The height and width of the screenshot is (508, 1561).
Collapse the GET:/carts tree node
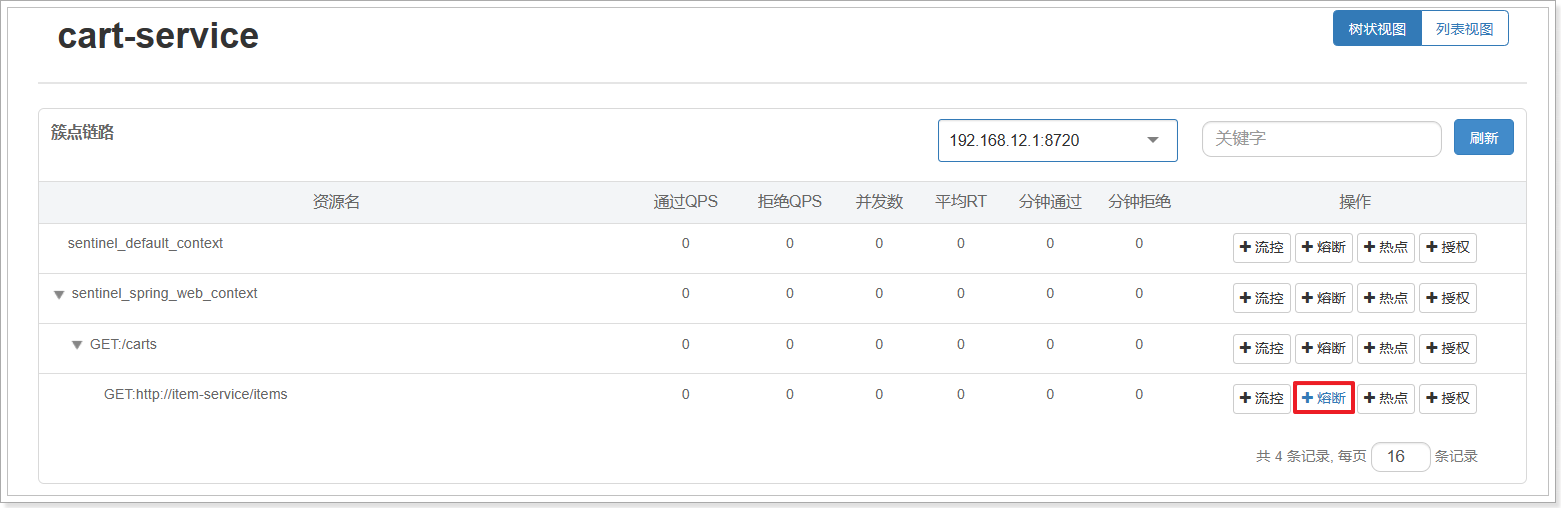[x=77, y=345]
